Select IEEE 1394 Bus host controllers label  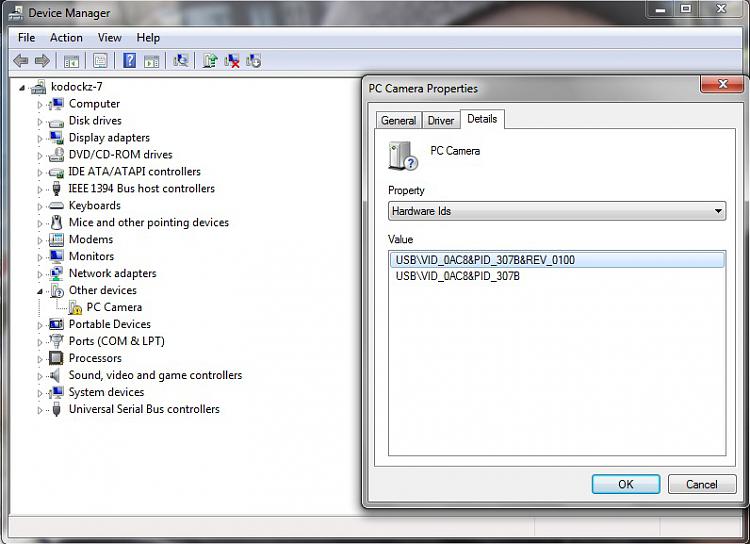click(142, 188)
